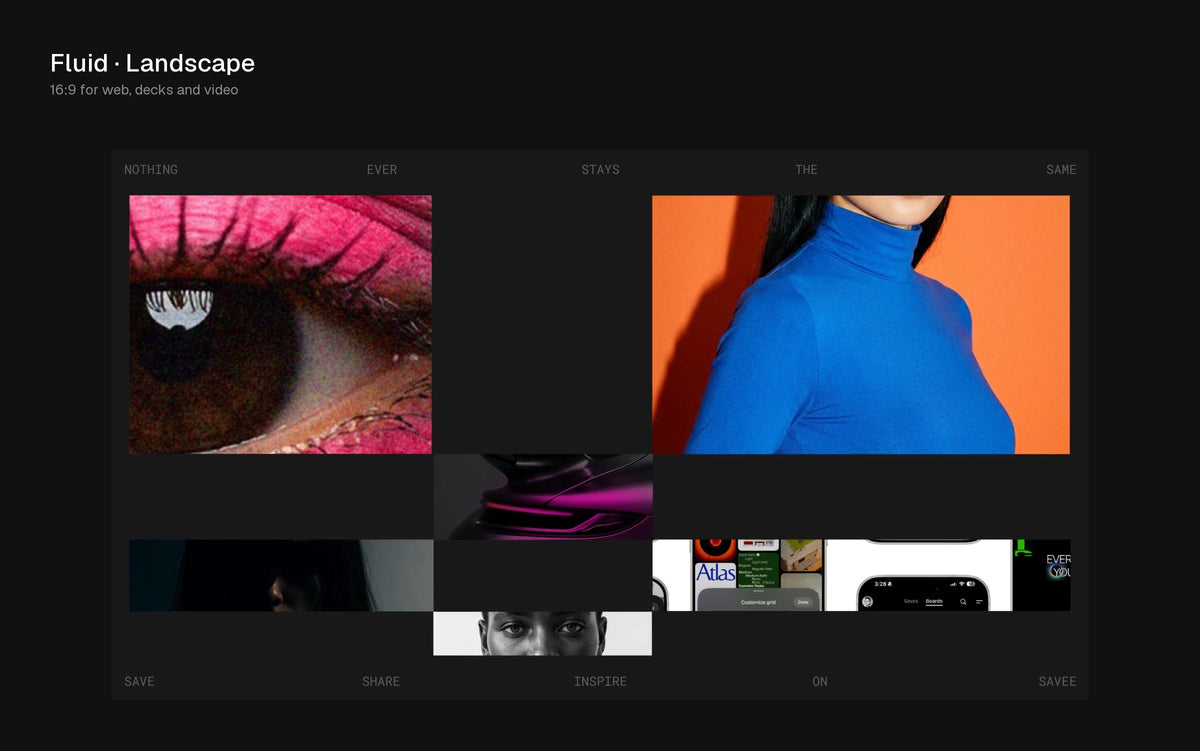Click the word 'THE' in top row
Viewport: 1200px width, 751px height.
(807, 170)
